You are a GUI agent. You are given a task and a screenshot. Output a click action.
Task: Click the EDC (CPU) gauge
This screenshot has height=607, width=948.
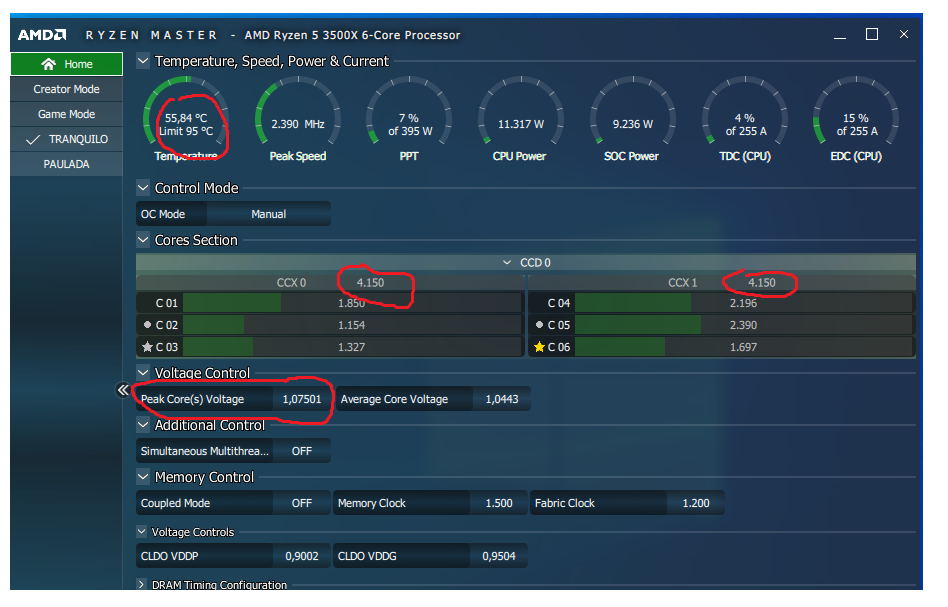(856, 120)
